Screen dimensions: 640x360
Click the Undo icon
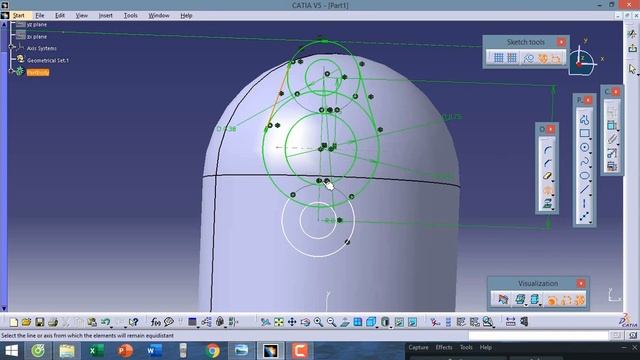[105, 322]
